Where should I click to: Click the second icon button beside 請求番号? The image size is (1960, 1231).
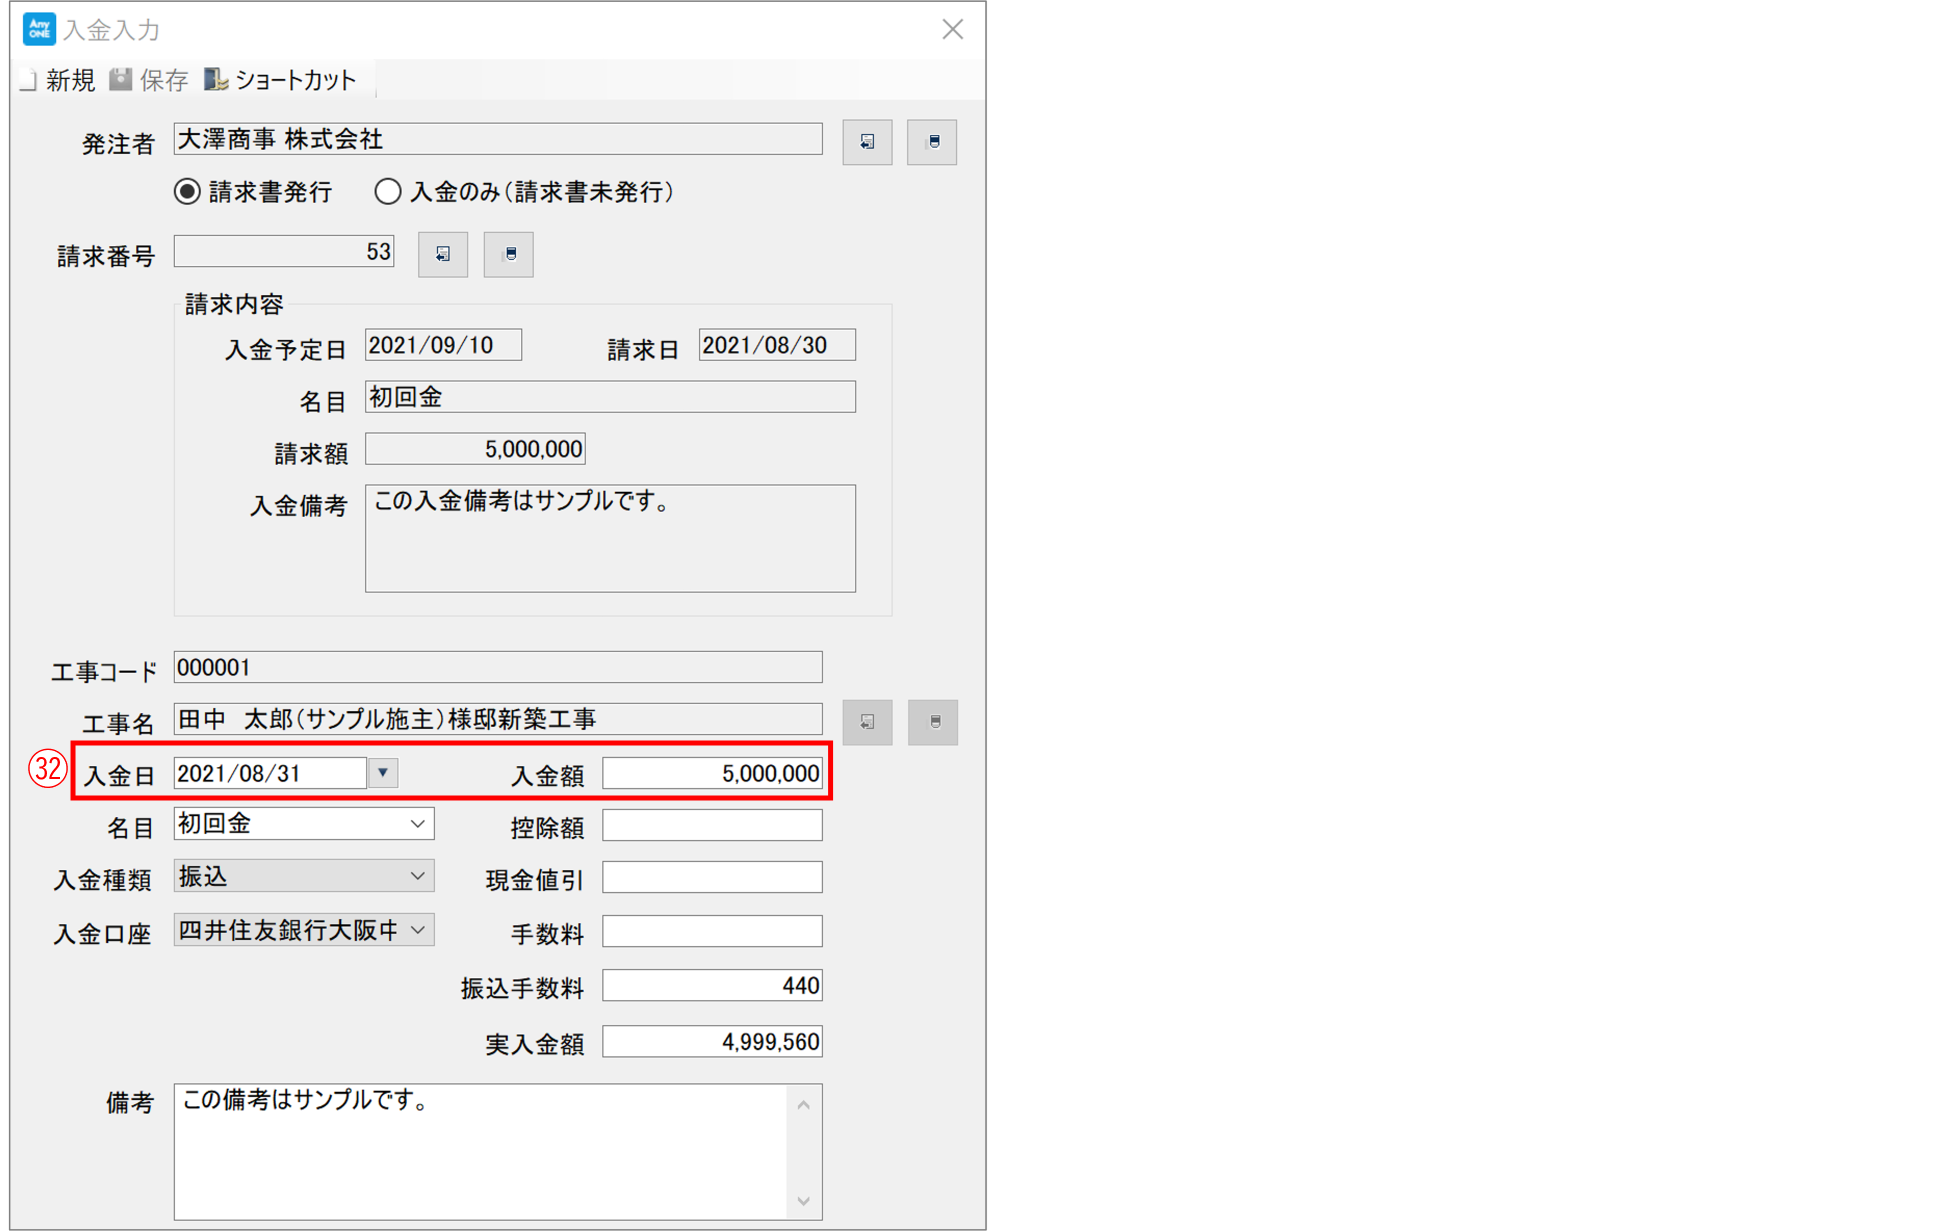click(x=509, y=254)
